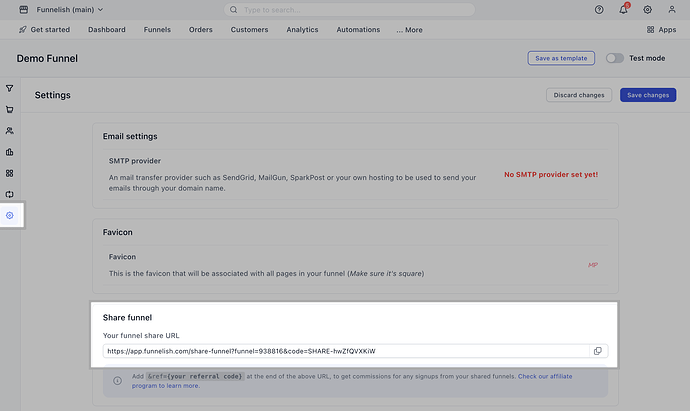Open the customers icon in sidebar
Image resolution: width=690 pixels, height=411 pixels.
click(9, 131)
